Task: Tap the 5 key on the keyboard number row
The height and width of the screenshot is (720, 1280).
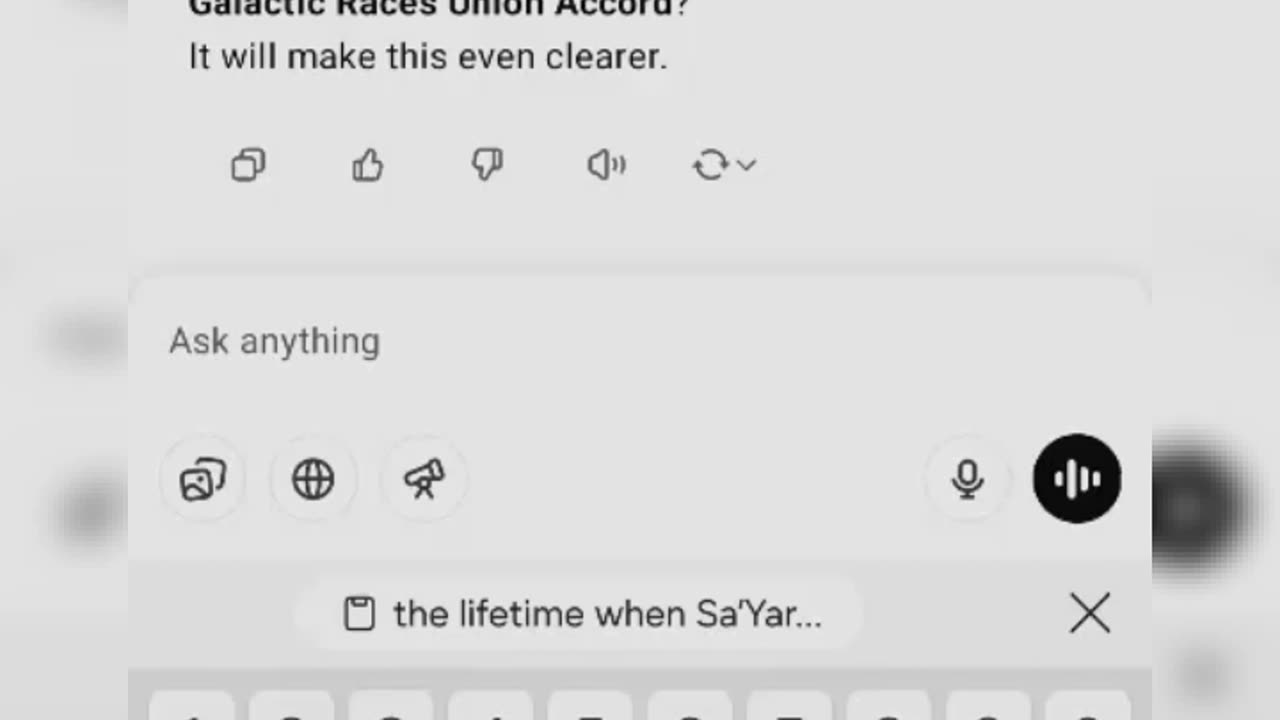Action: [x=590, y=706]
